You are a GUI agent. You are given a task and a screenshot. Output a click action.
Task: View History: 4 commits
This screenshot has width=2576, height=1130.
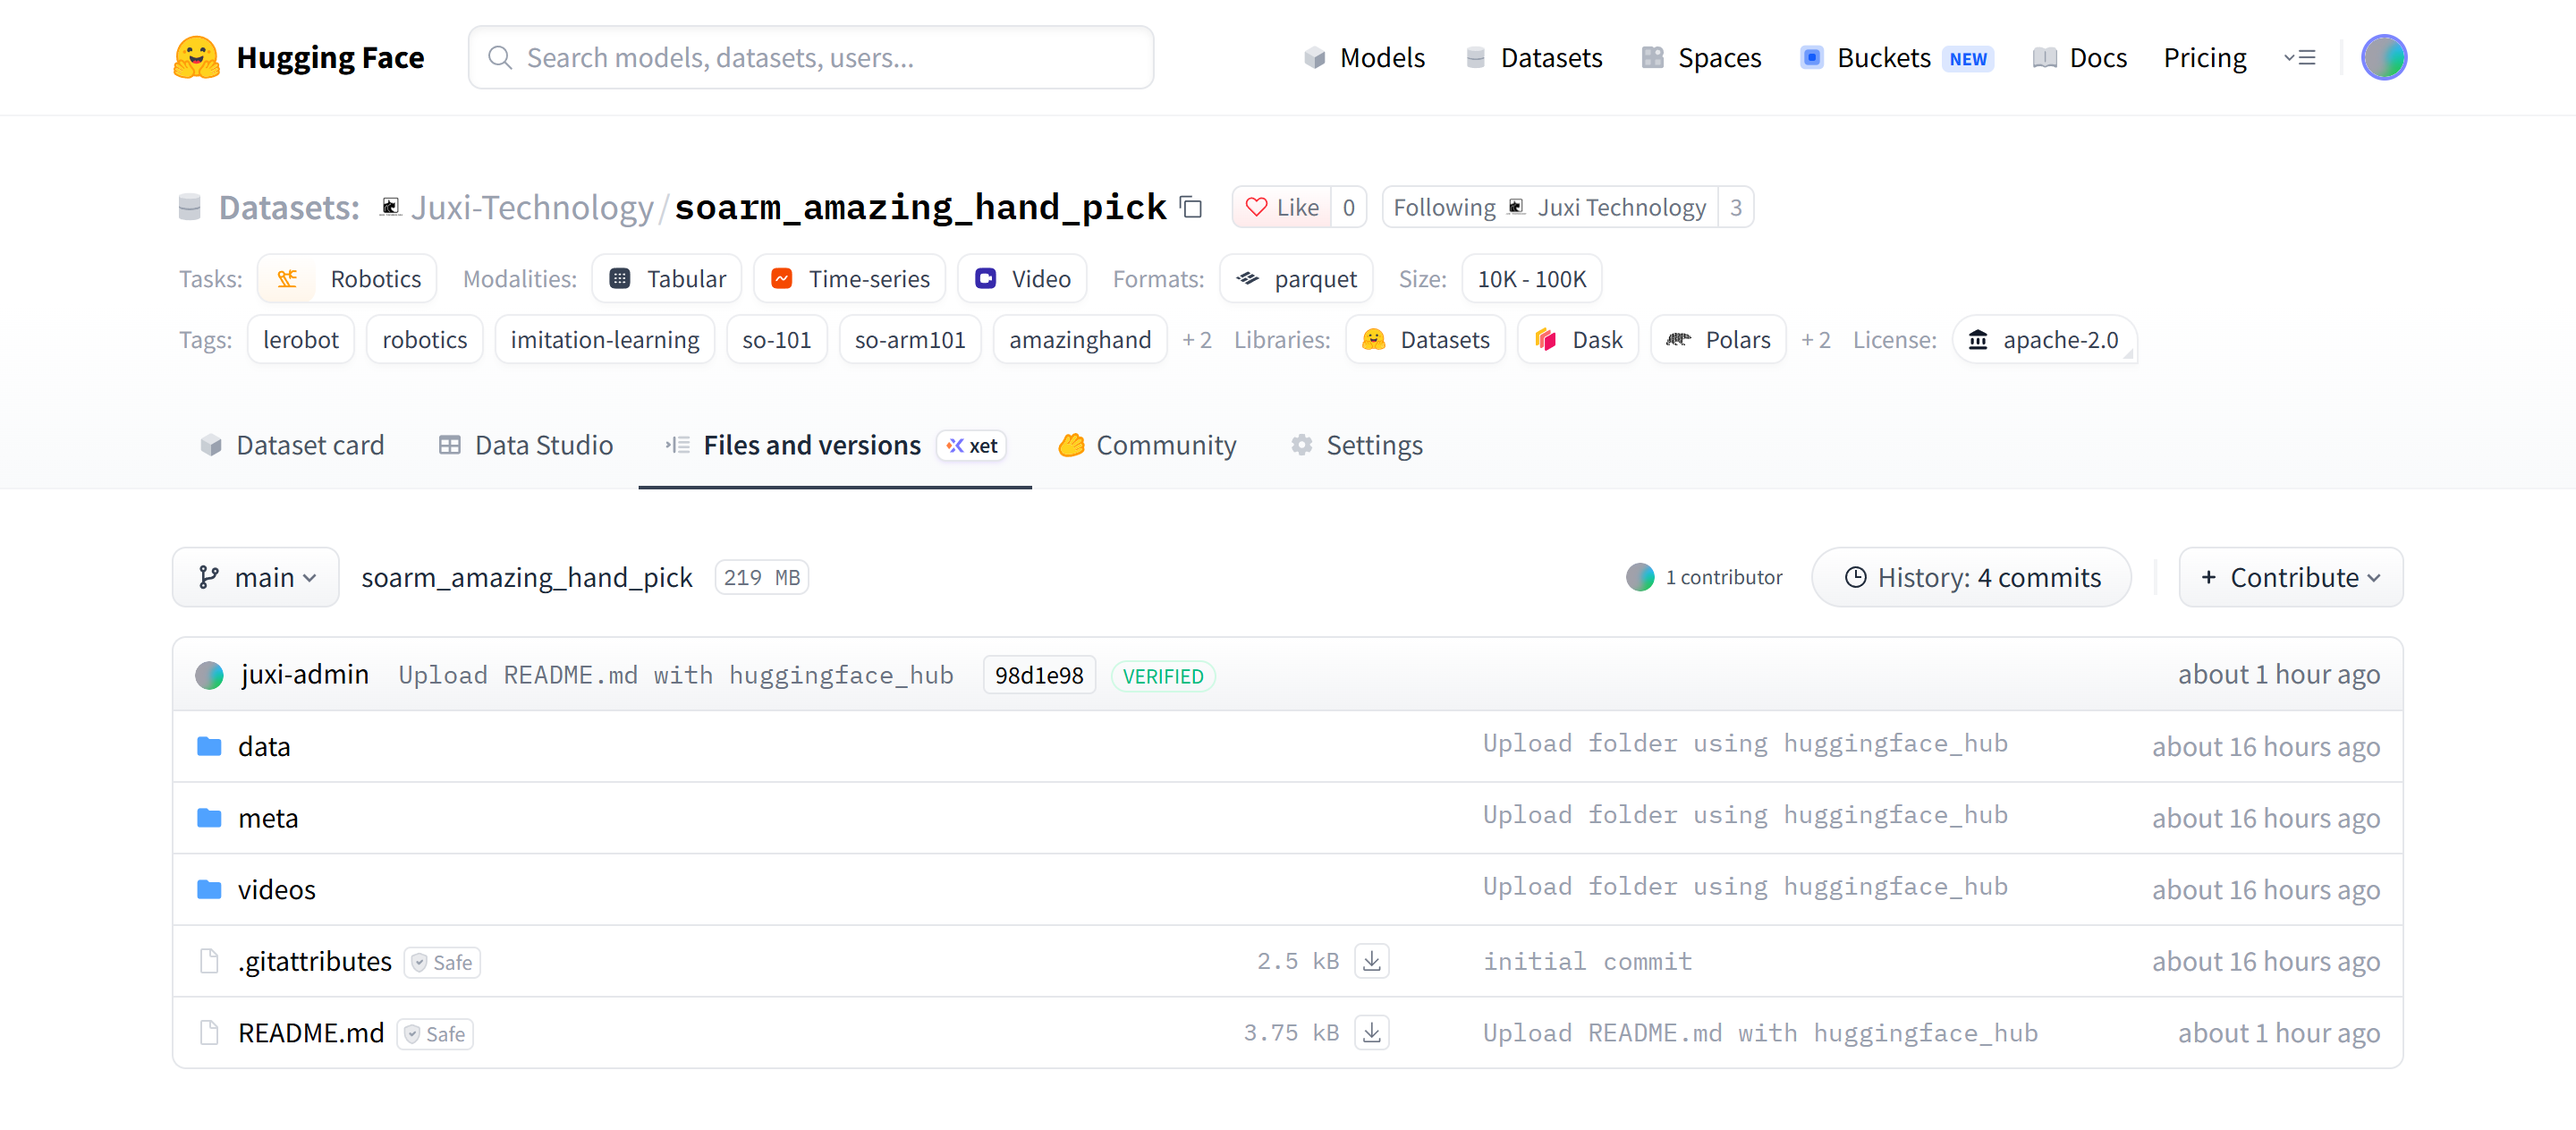[1972, 577]
